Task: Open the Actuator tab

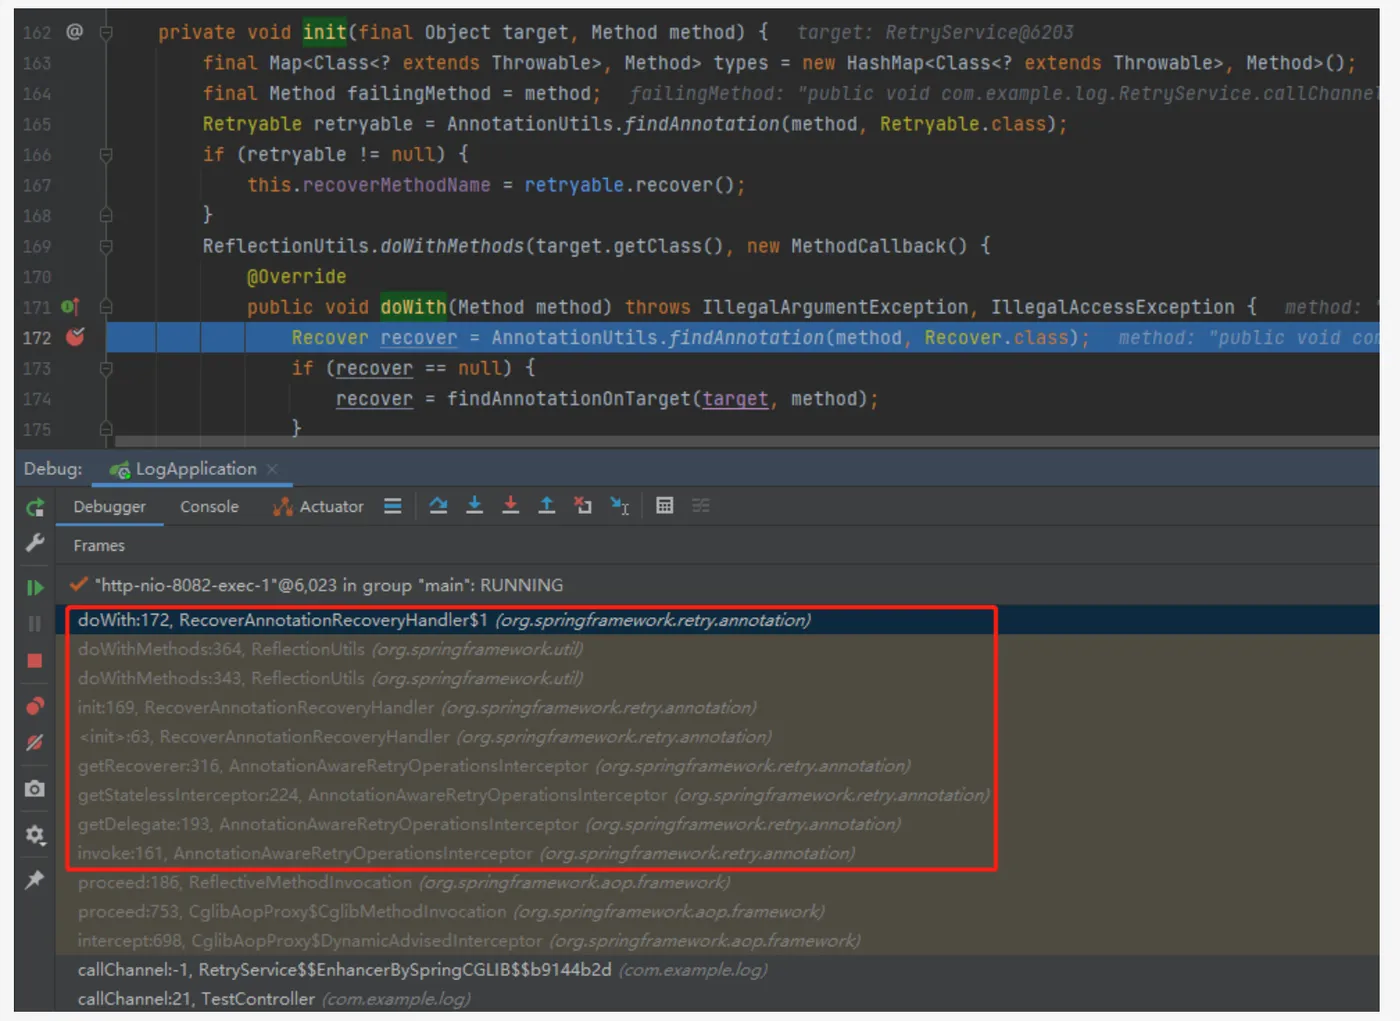Action: click(x=318, y=507)
